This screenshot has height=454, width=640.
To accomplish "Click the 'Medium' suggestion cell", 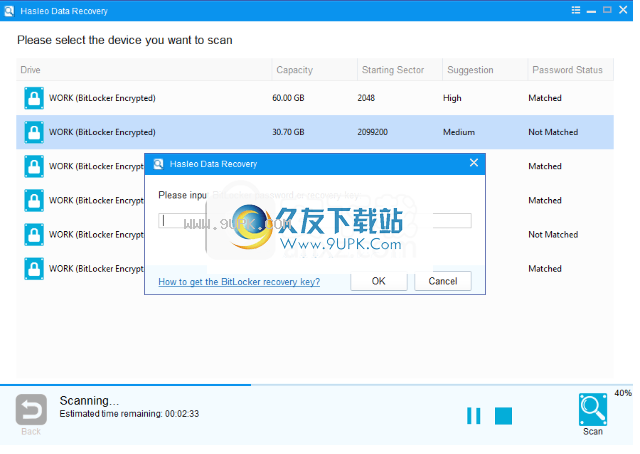I will [x=459, y=132].
